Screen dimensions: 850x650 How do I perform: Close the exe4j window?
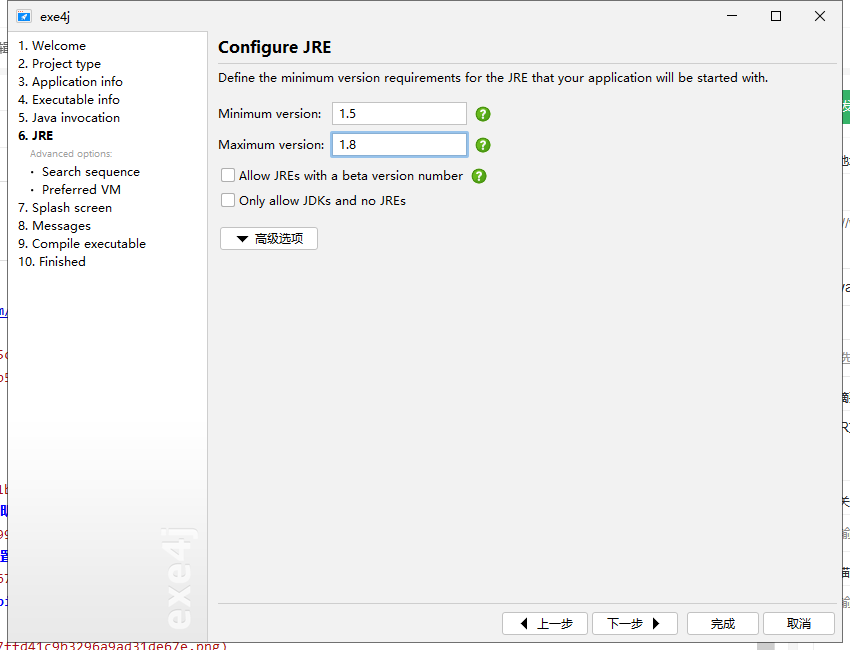point(820,16)
